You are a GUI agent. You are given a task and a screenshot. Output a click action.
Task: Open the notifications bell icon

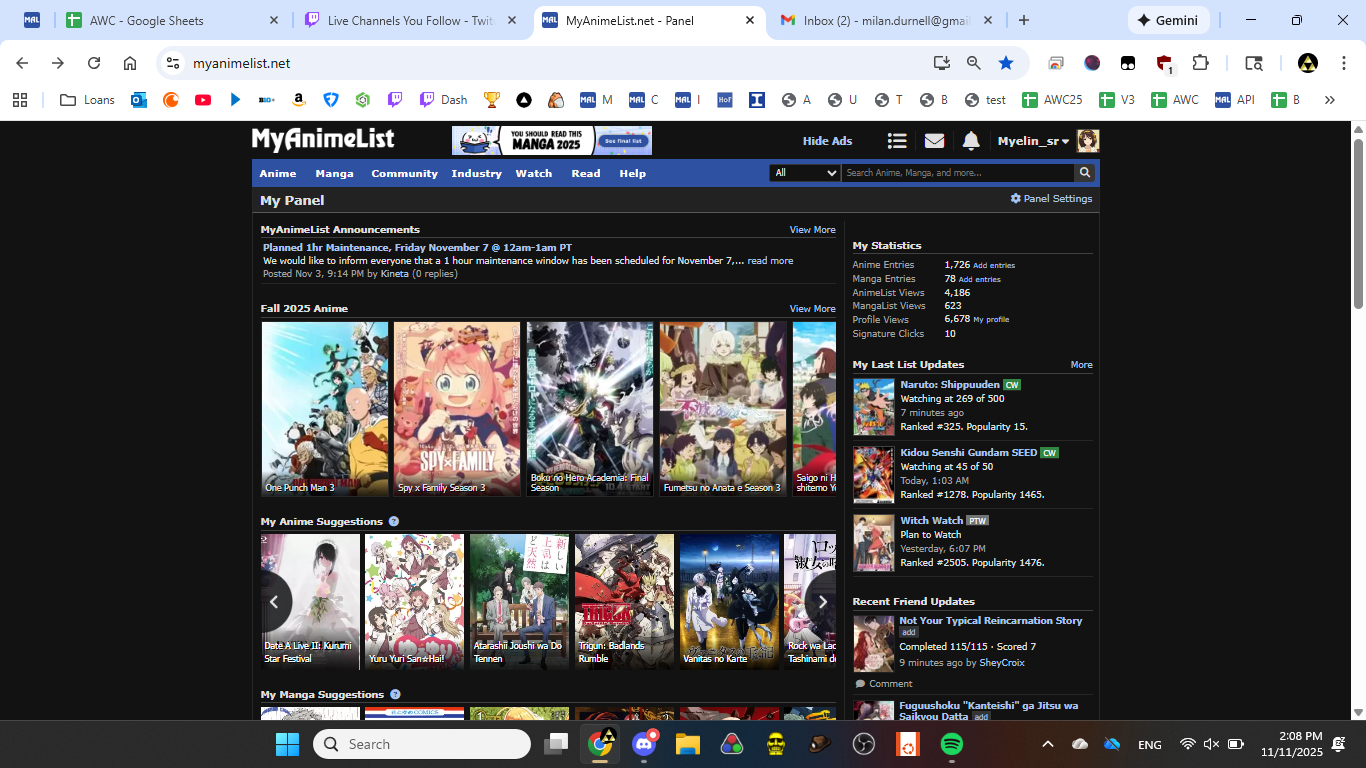coord(970,141)
